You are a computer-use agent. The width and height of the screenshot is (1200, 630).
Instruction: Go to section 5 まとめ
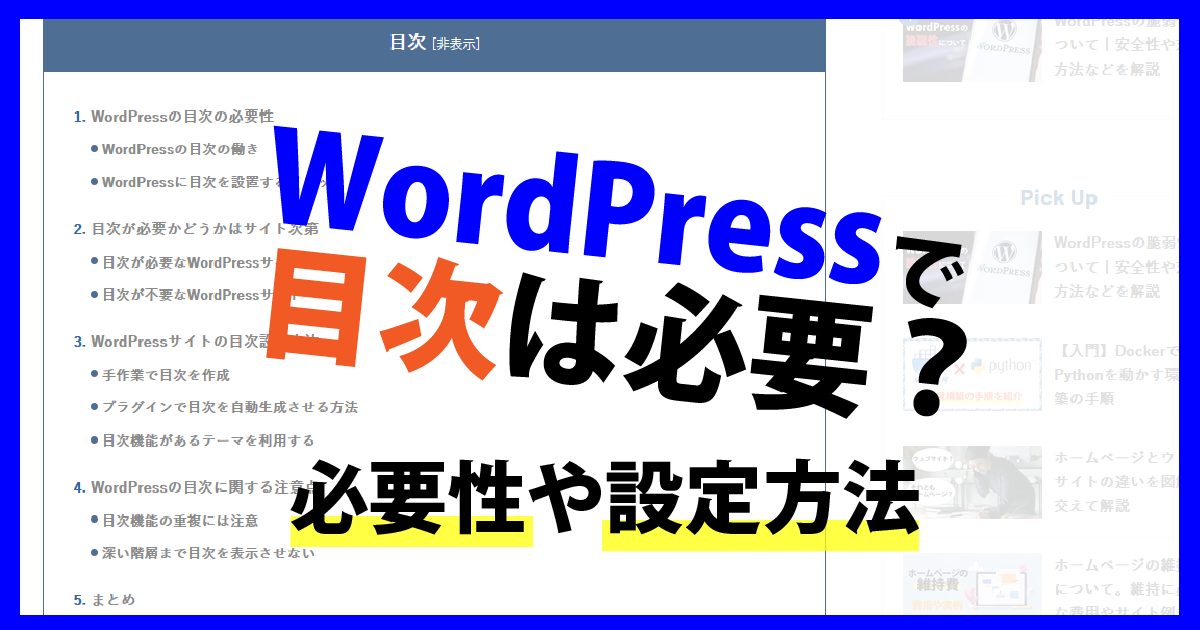click(x=112, y=600)
